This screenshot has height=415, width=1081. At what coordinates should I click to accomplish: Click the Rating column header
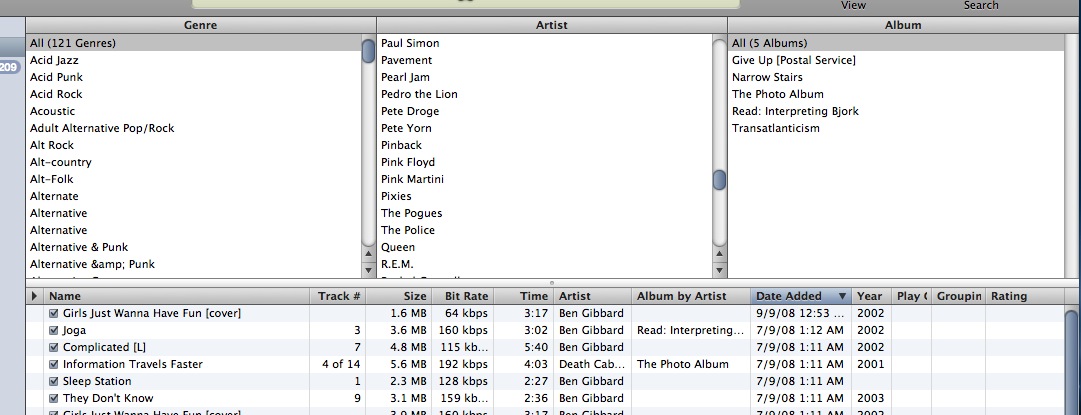(1024, 296)
